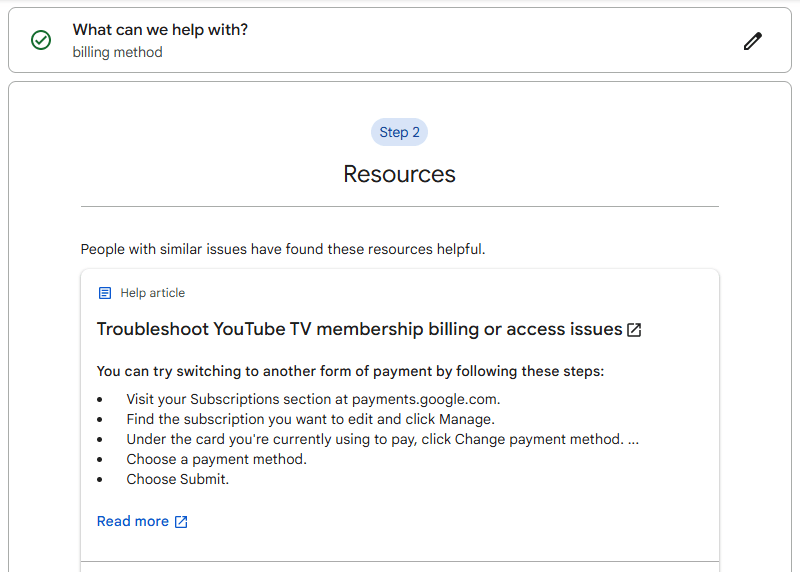Image resolution: width=800 pixels, height=572 pixels.
Task: Click 'Under the card you're currently using' step
Action: [383, 439]
